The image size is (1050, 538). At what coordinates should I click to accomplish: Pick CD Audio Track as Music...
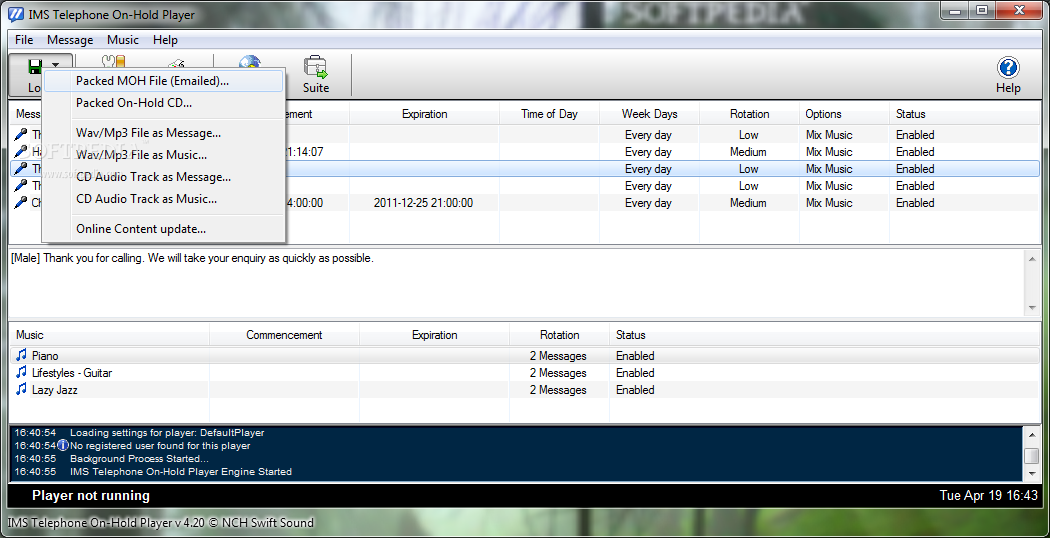(x=163, y=199)
